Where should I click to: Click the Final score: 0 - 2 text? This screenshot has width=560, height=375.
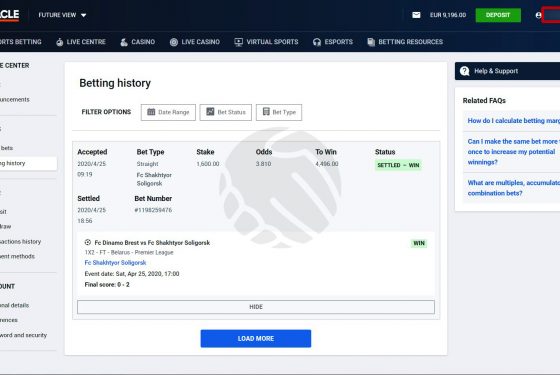pyautogui.click(x=107, y=285)
